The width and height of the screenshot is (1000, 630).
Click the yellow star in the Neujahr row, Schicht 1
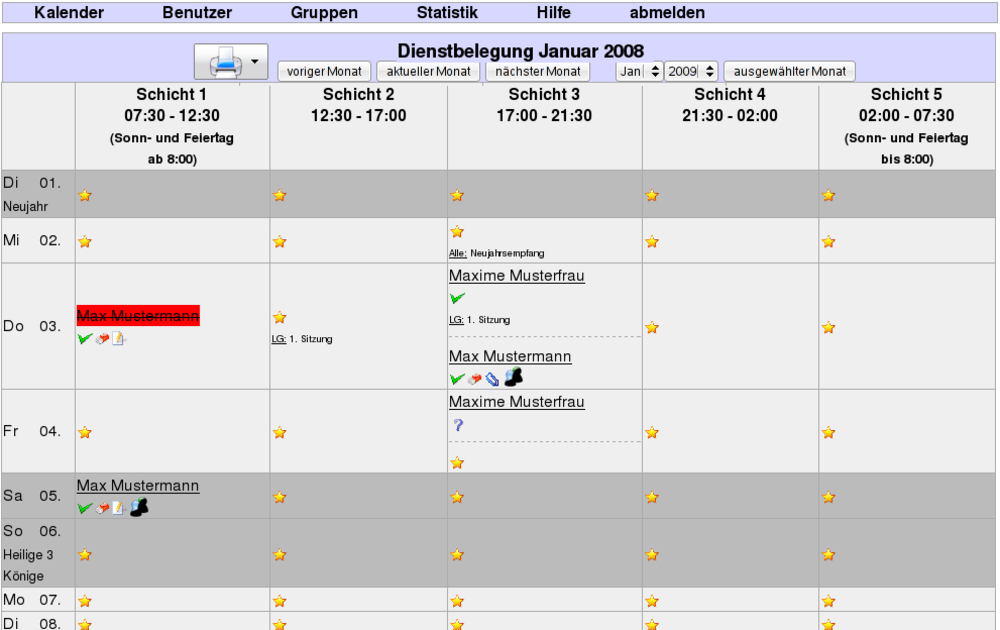(x=84, y=195)
